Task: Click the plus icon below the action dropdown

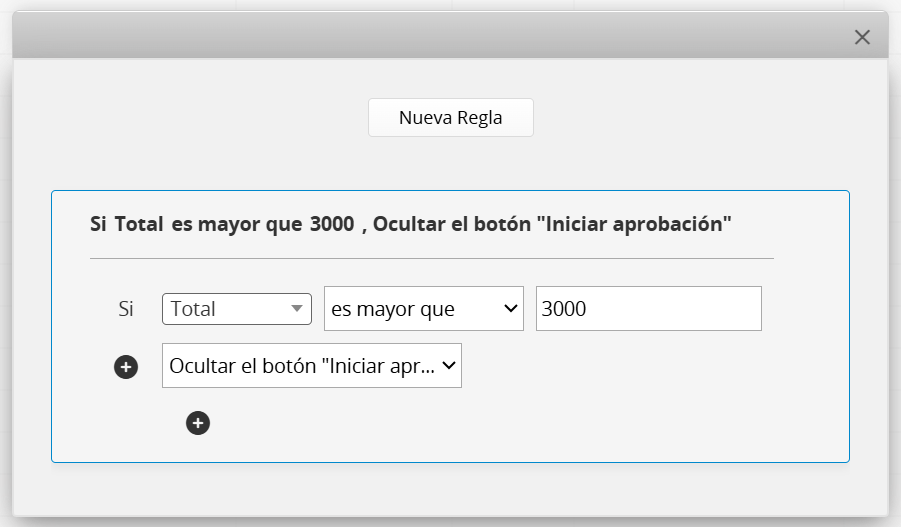Action: (x=198, y=423)
